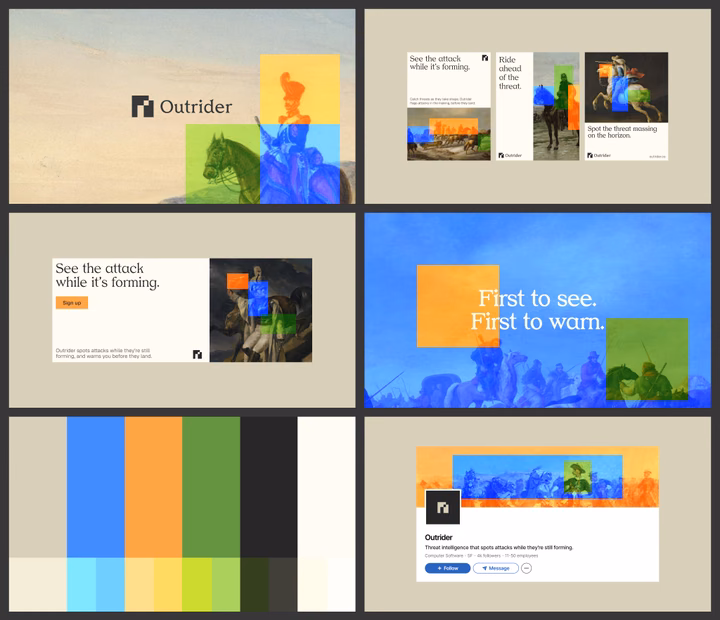Open the tall 'Ride ahead of the threat' ad card
The width and height of the screenshot is (720, 620).
click(538, 106)
